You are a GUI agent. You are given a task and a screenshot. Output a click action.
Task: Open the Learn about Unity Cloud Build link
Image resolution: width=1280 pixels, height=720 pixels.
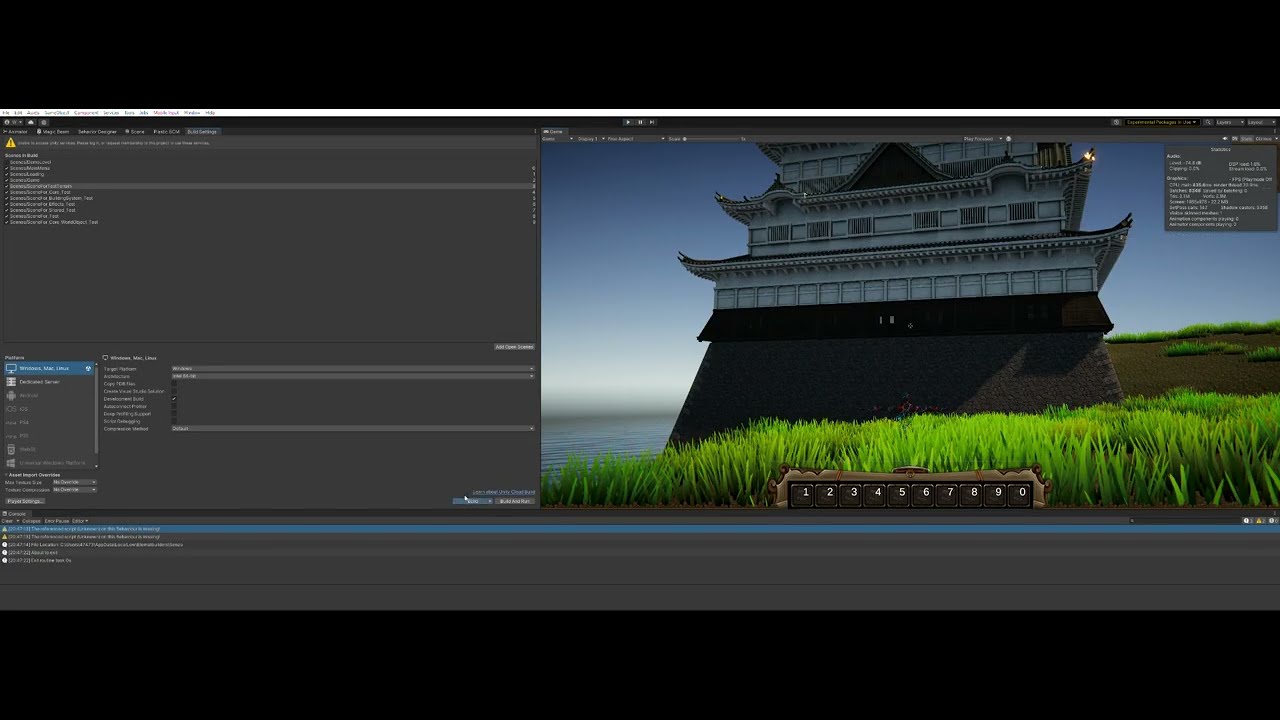502,492
